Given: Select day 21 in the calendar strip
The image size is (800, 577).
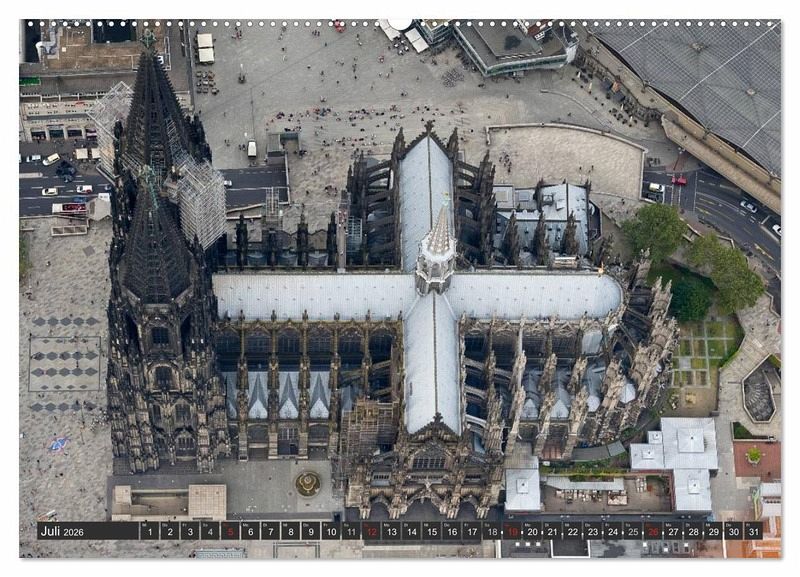Looking at the screenshot, I should 553,531.
